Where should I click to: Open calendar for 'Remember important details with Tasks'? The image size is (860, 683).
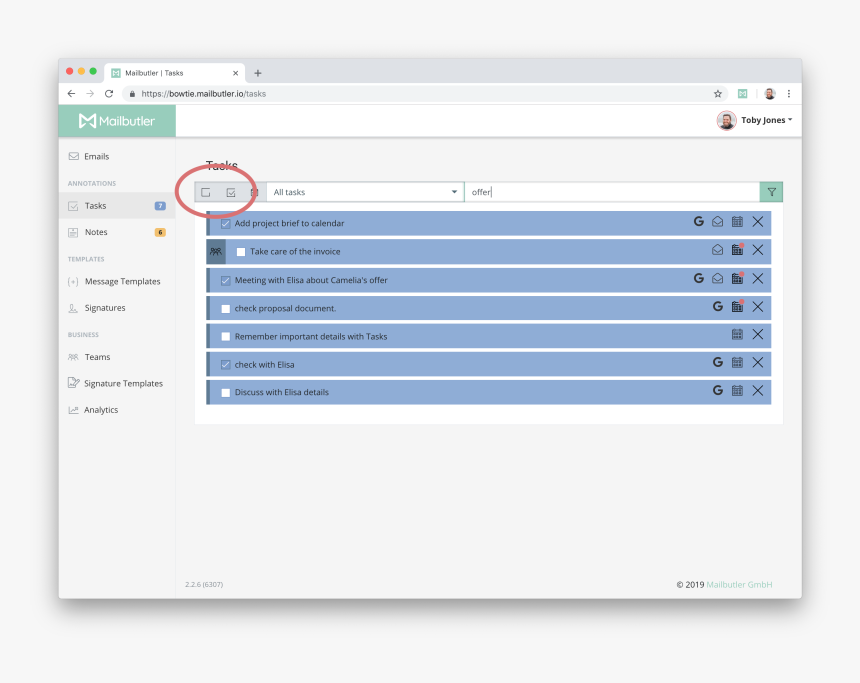tap(737, 334)
